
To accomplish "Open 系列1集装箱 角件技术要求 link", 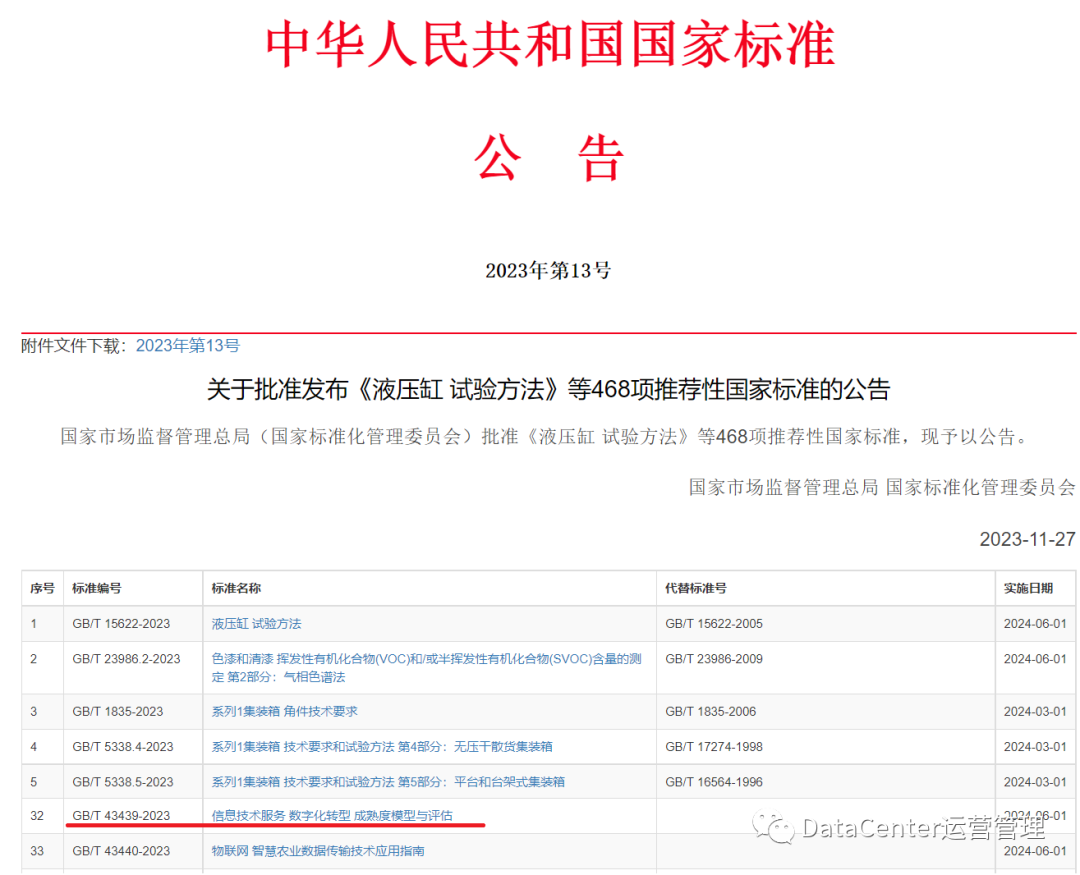I will coord(284,711).
